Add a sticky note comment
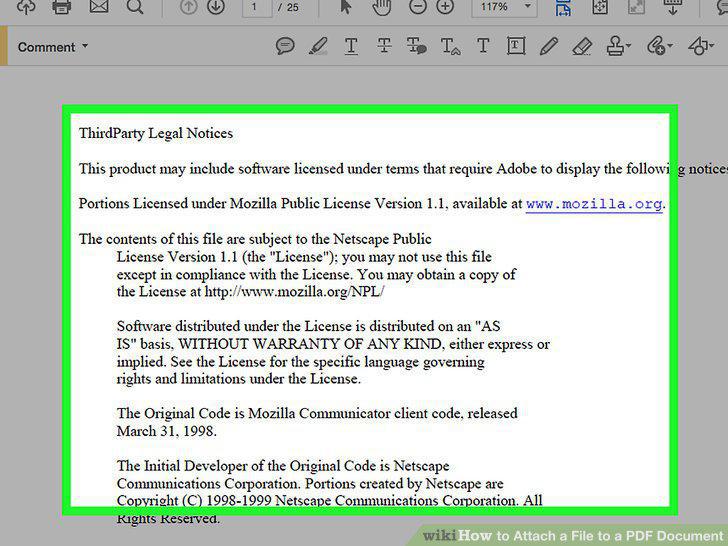728x546 pixels. (285, 46)
